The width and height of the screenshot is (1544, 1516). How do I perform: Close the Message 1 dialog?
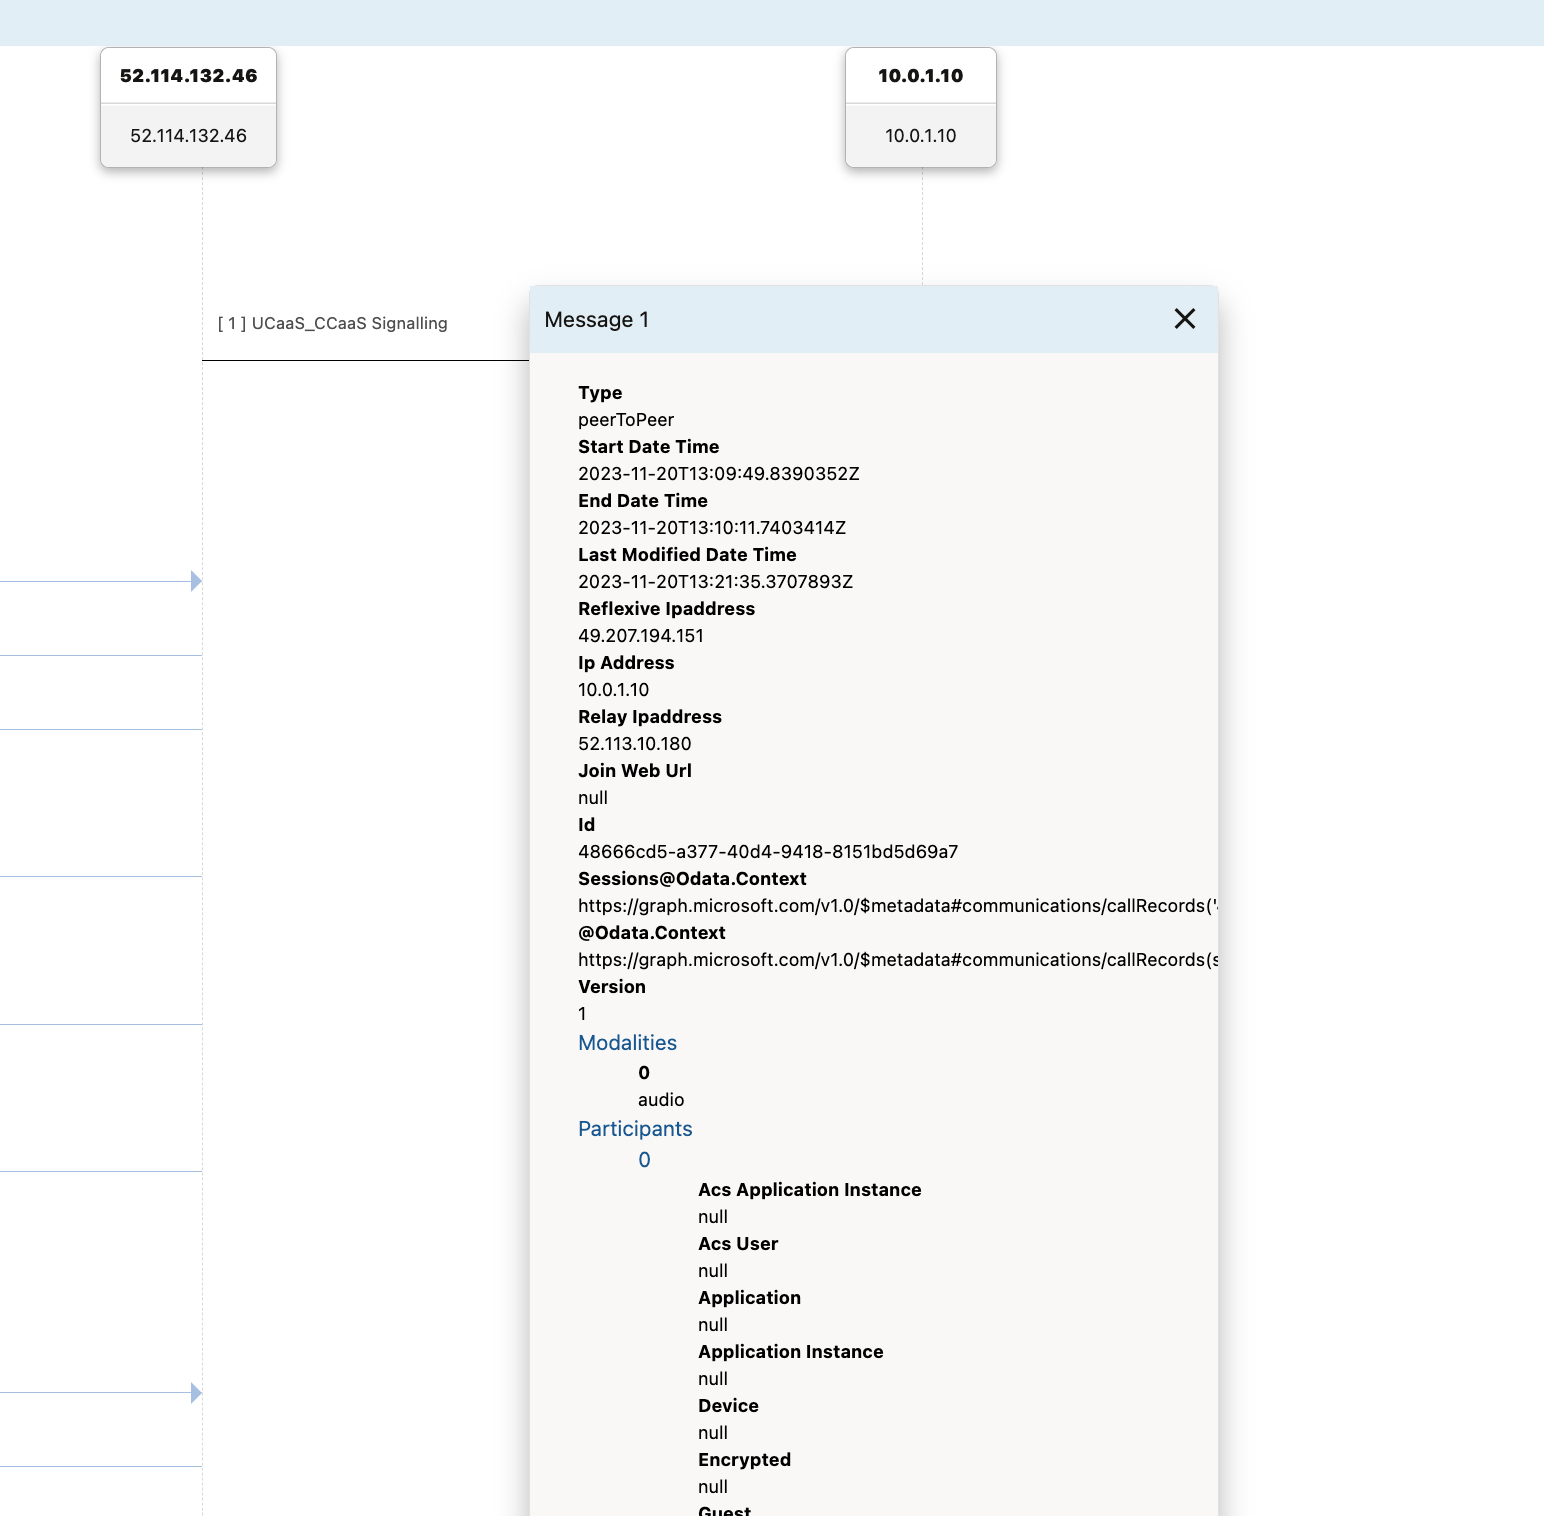click(1185, 319)
